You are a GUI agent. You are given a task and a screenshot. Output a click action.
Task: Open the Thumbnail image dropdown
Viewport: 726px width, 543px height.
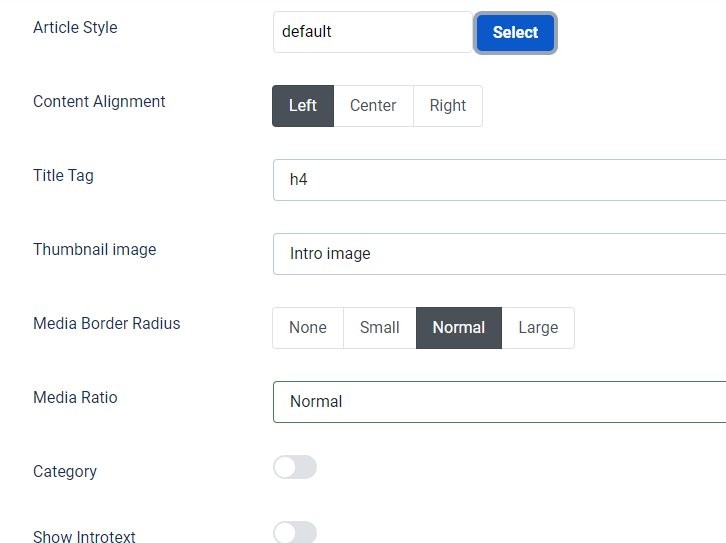pyautogui.click(x=499, y=254)
